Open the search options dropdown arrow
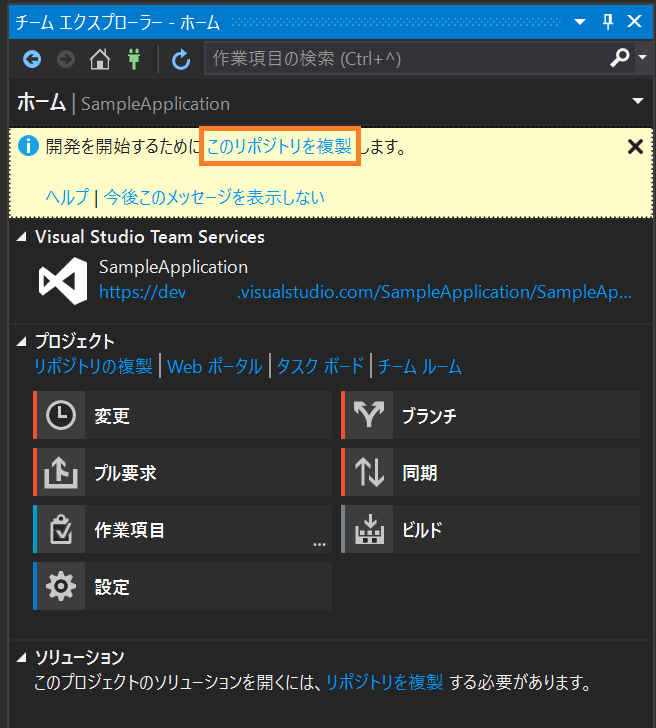 [643, 57]
